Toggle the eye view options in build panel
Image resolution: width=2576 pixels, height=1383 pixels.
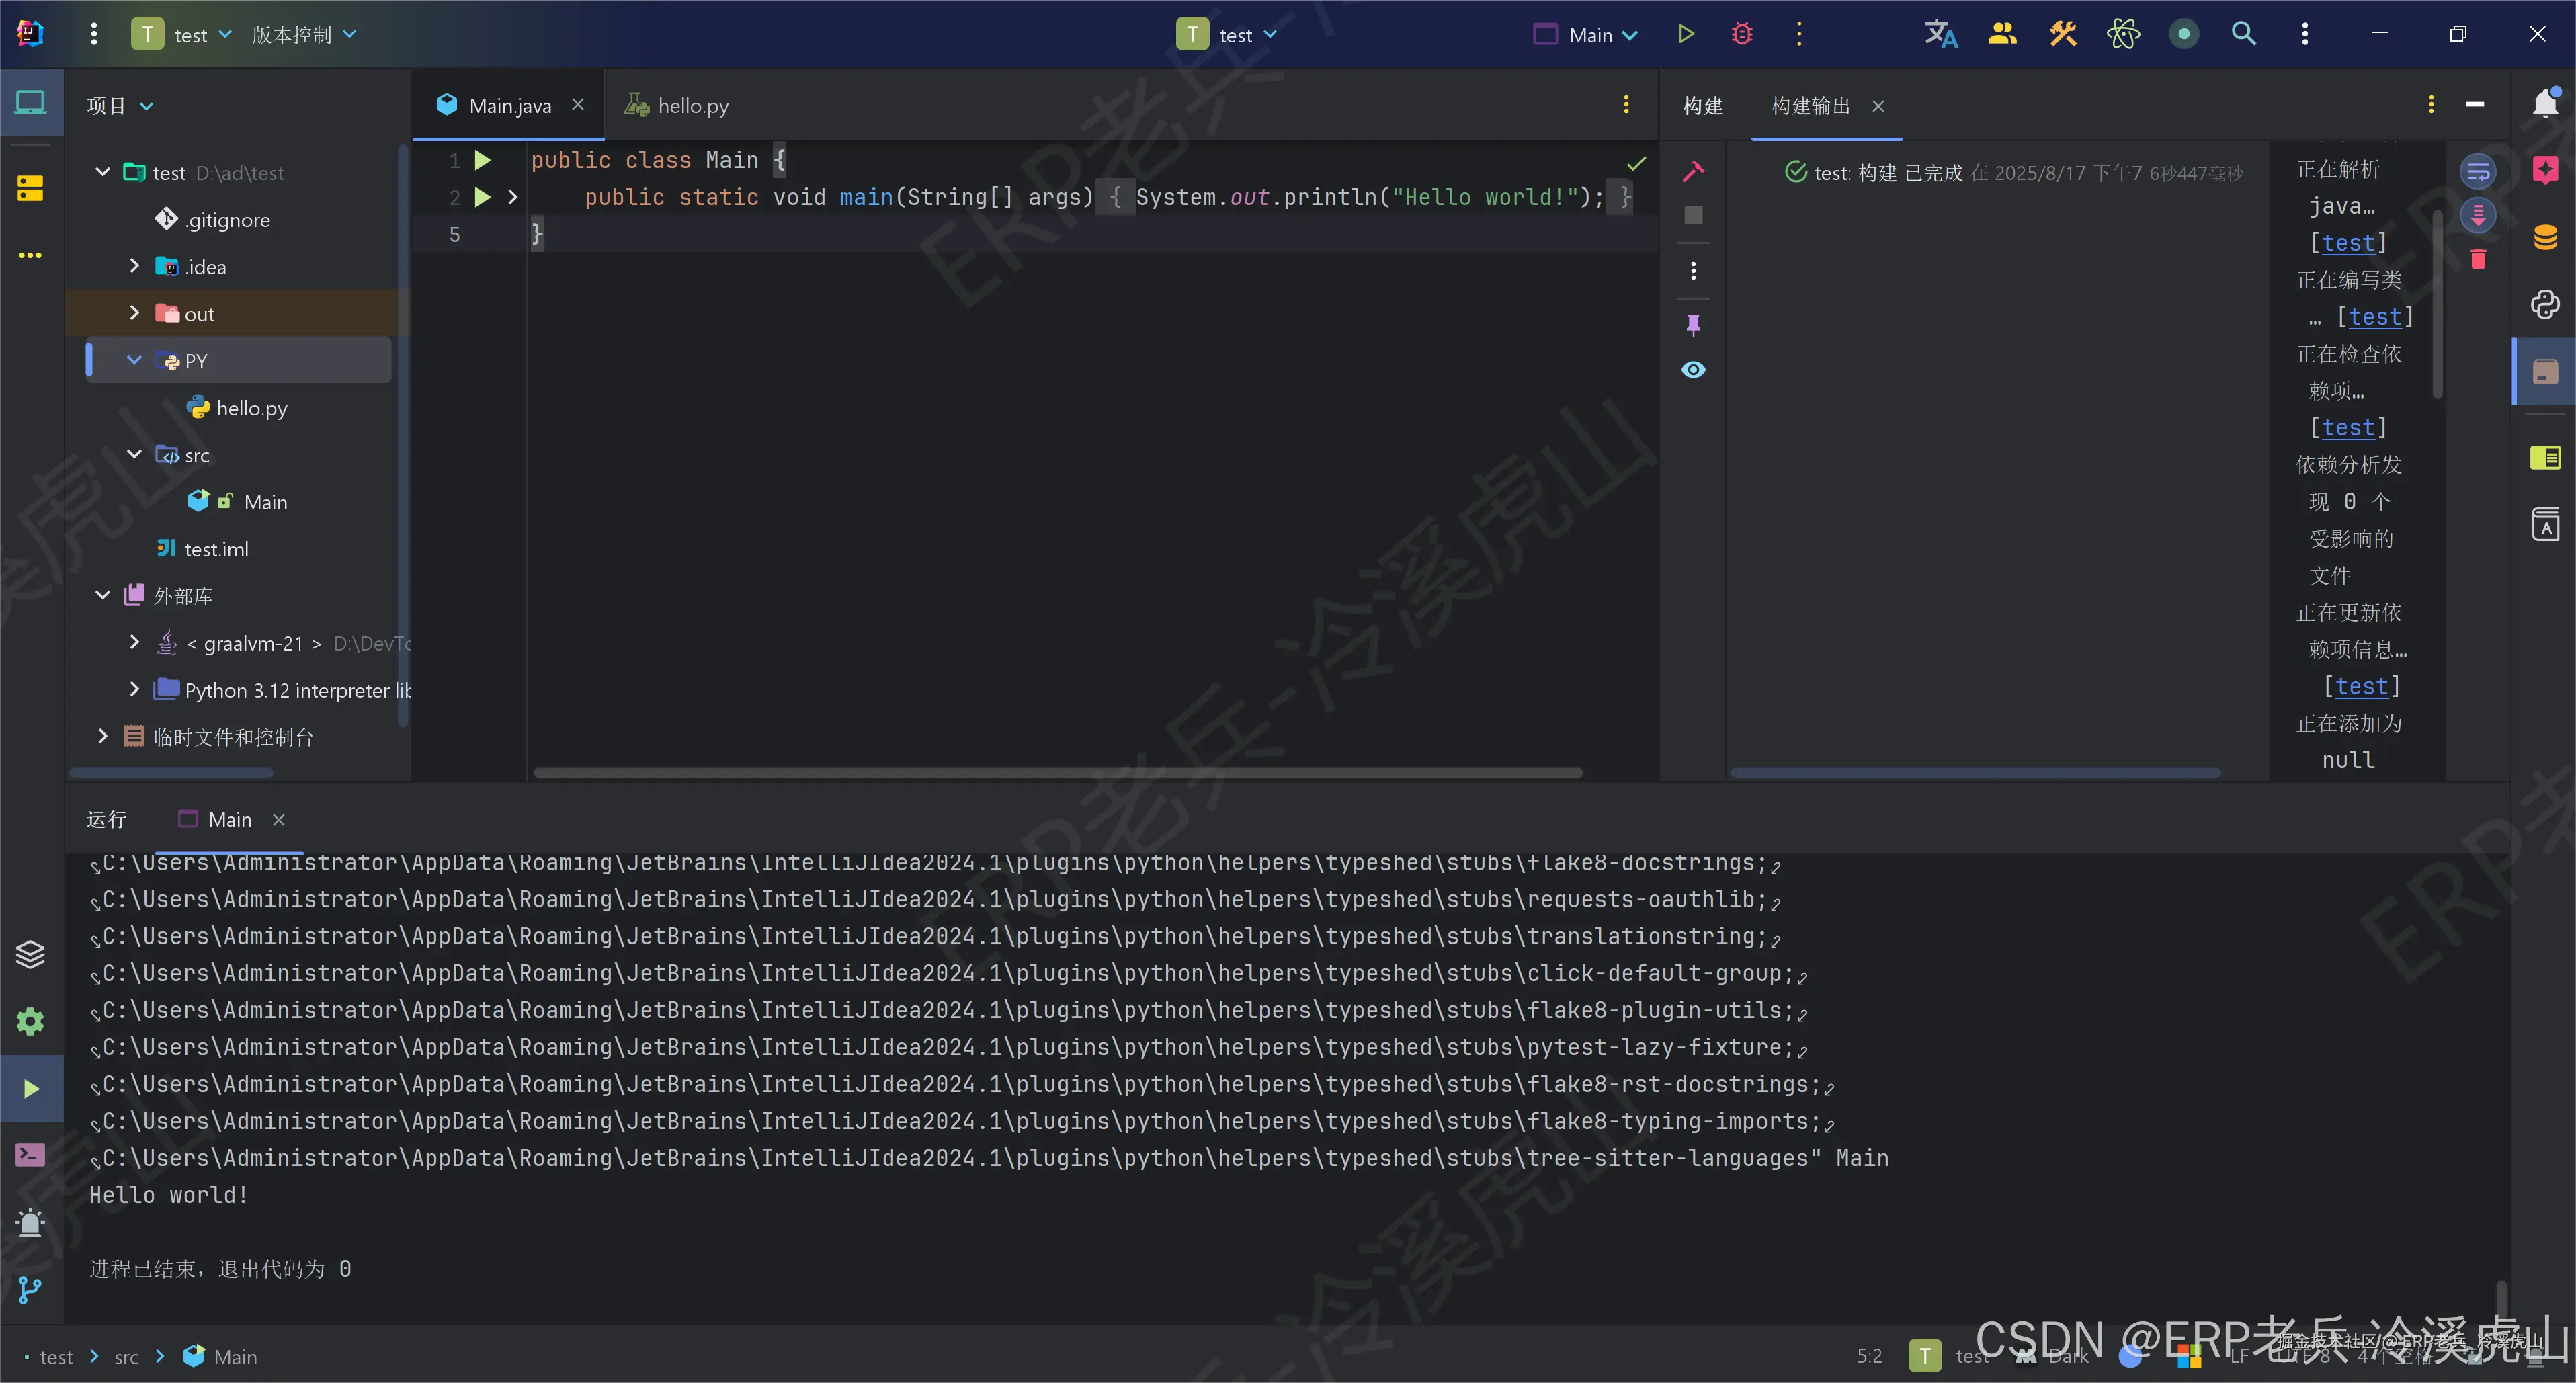1693,370
